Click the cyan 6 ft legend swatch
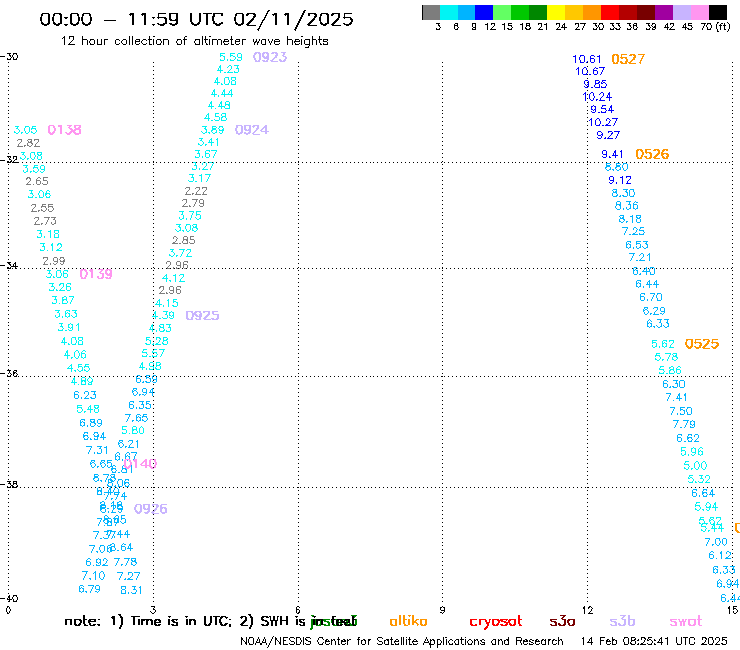The width and height of the screenshot is (740, 650). 449,12
